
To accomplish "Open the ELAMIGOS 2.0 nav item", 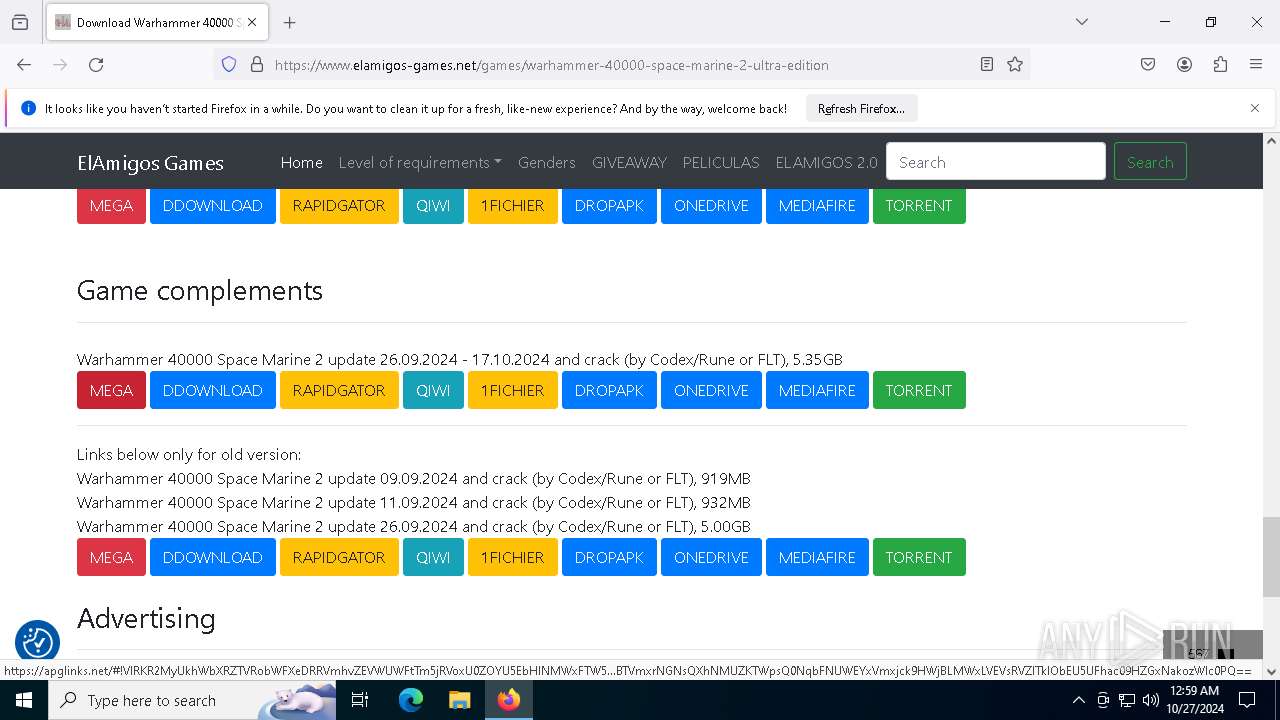I will pyautogui.click(x=826, y=162).
